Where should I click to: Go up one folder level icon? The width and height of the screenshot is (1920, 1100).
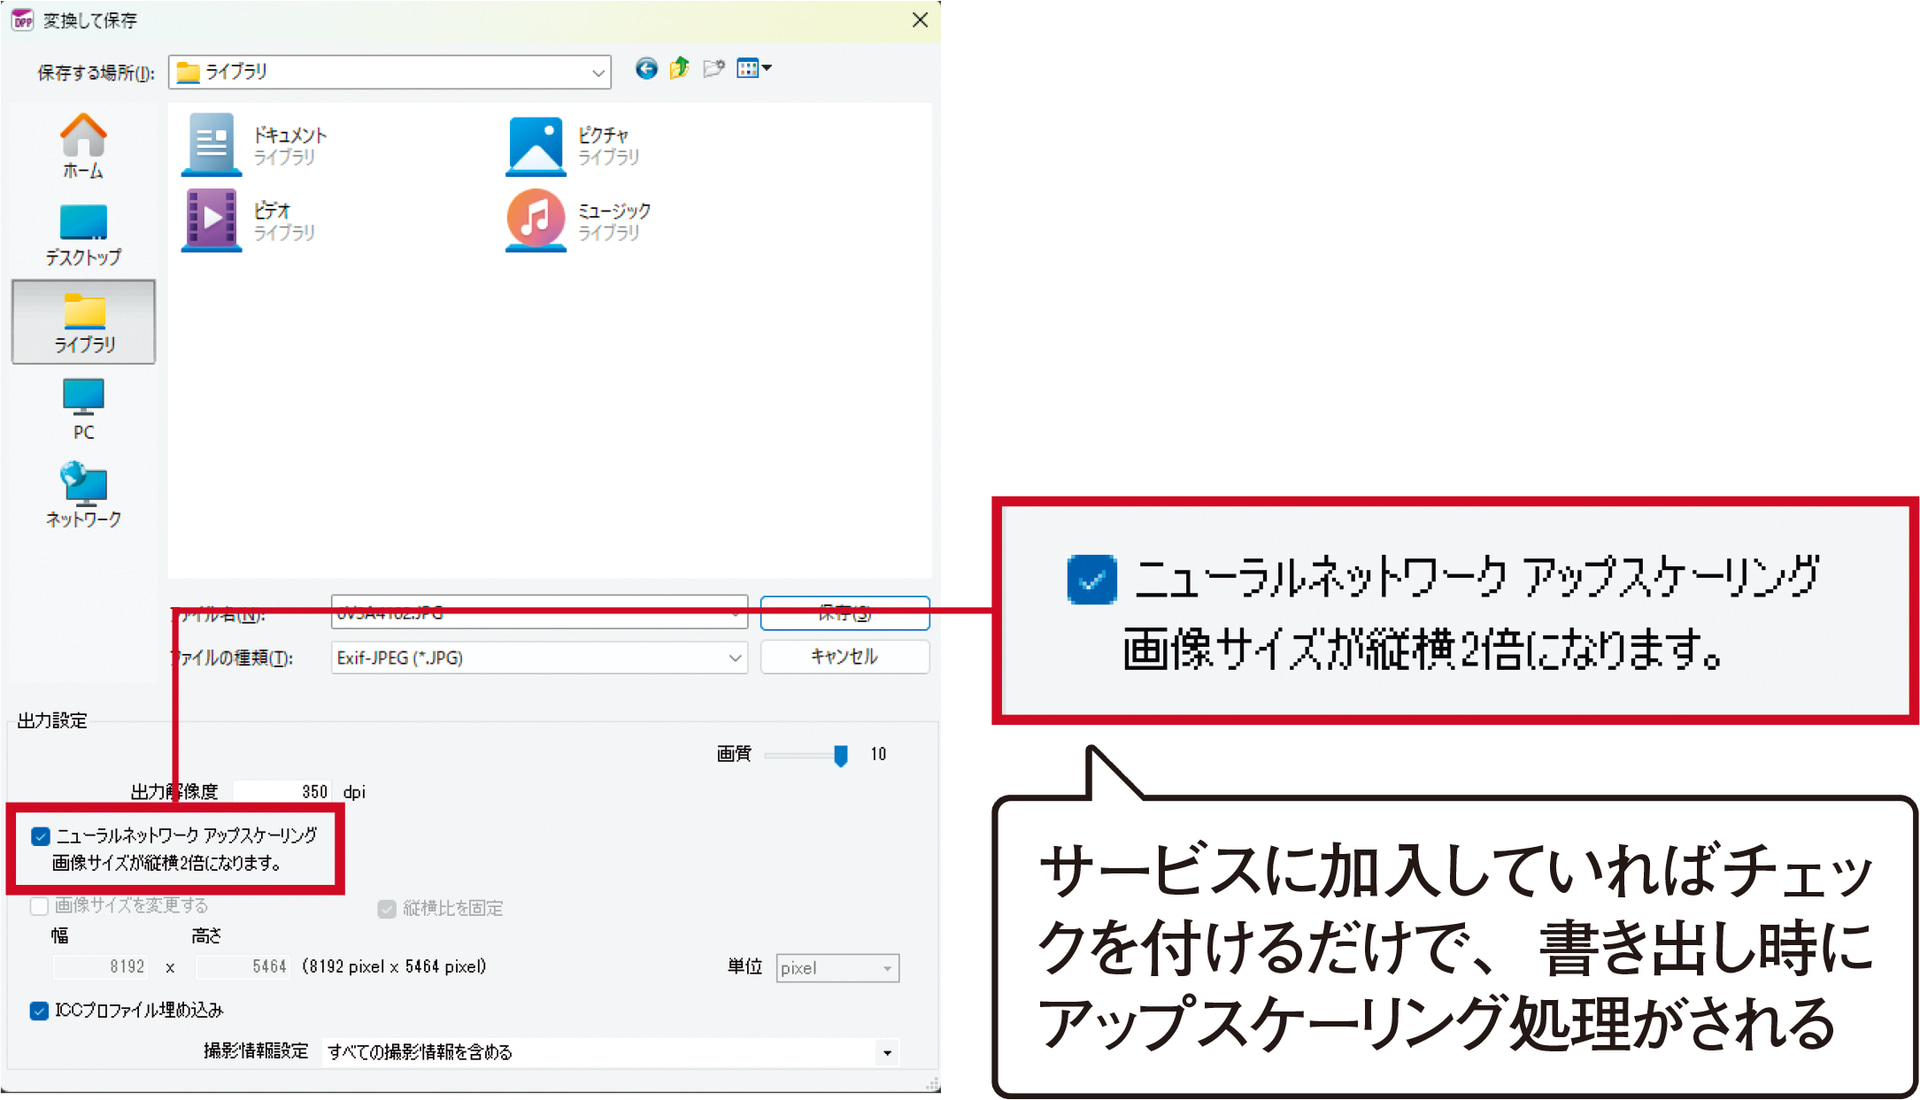tap(680, 68)
